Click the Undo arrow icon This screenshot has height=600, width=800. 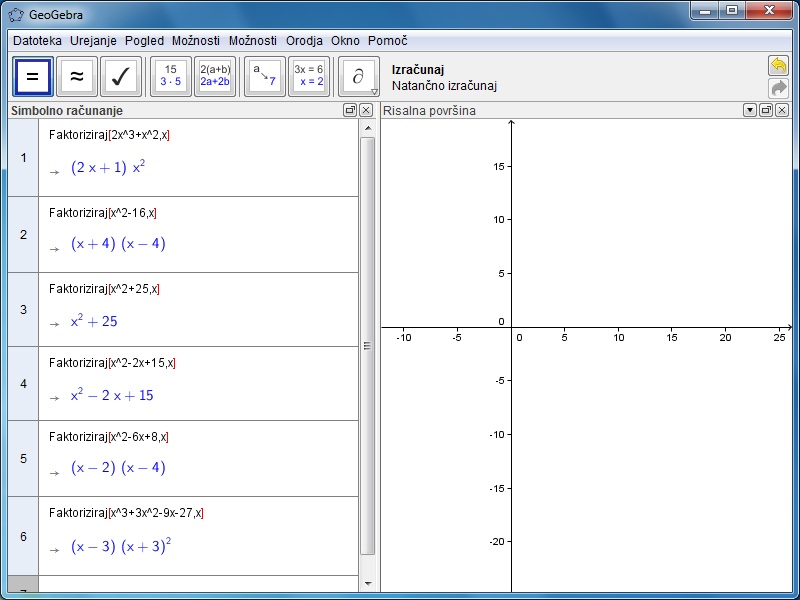778,66
